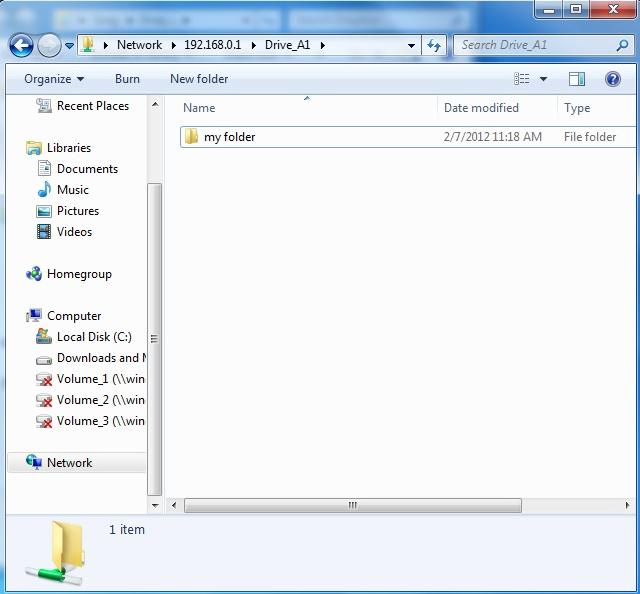The width and height of the screenshot is (640, 594).
Task: Click the Search Drive_A1 input field
Action: coord(535,45)
